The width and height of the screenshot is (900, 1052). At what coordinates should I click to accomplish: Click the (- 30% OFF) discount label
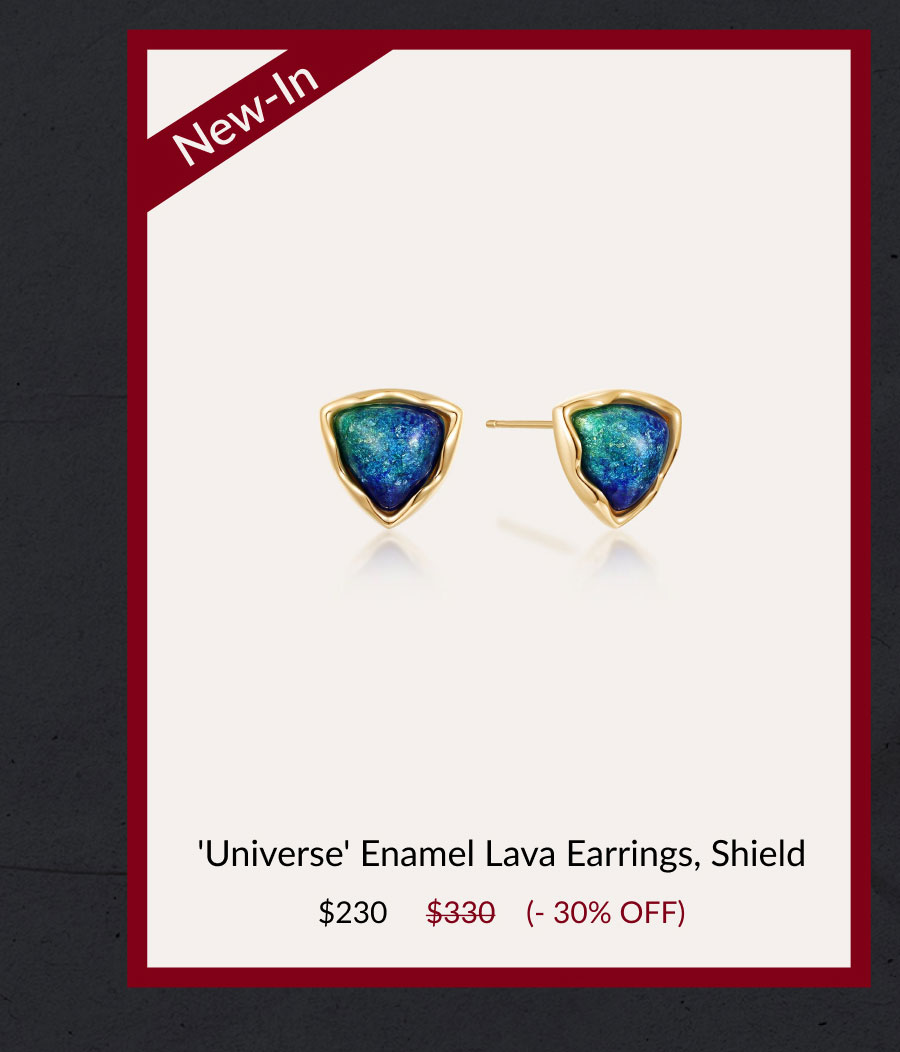(x=605, y=912)
